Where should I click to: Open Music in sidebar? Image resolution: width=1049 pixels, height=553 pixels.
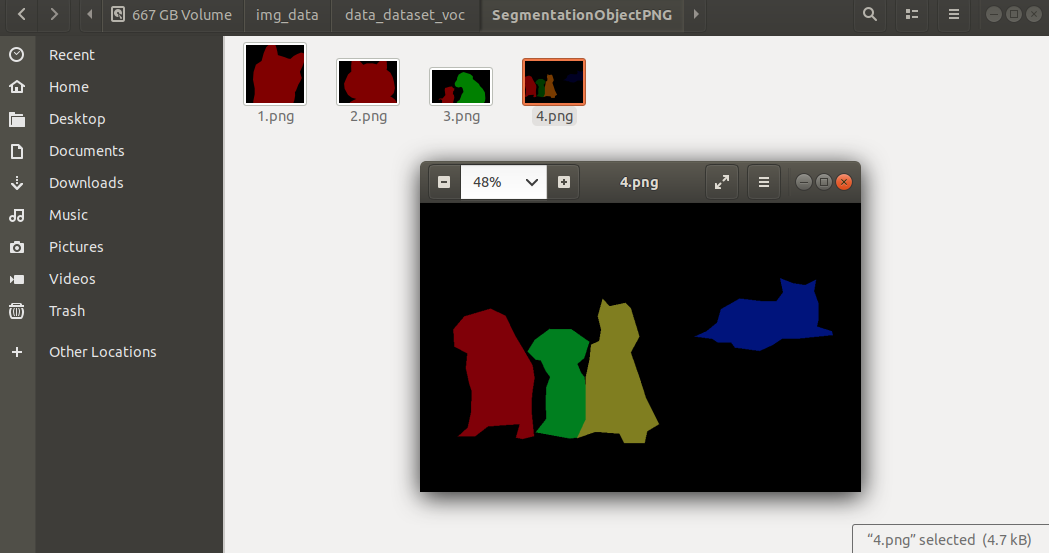68,215
